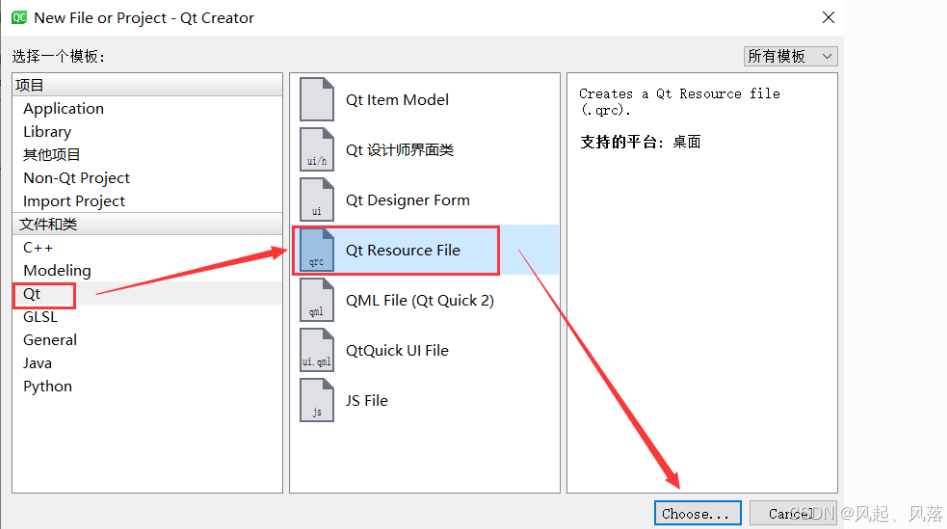Close the New File or Project dialog
Viewport: 947px width, 529px height.
click(828, 18)
